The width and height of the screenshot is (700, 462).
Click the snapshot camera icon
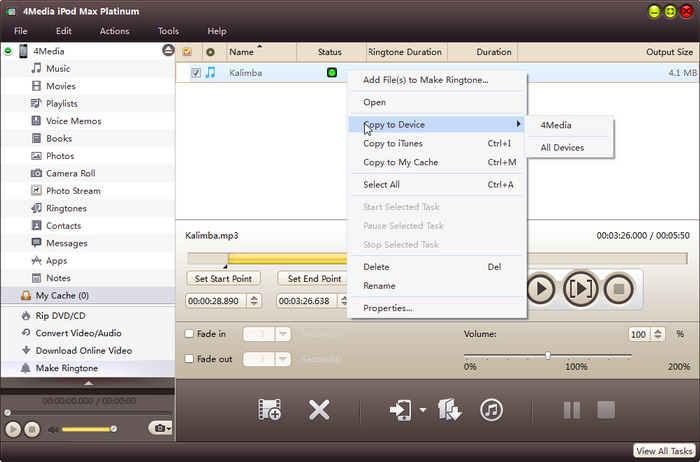(x=157, y=428)
